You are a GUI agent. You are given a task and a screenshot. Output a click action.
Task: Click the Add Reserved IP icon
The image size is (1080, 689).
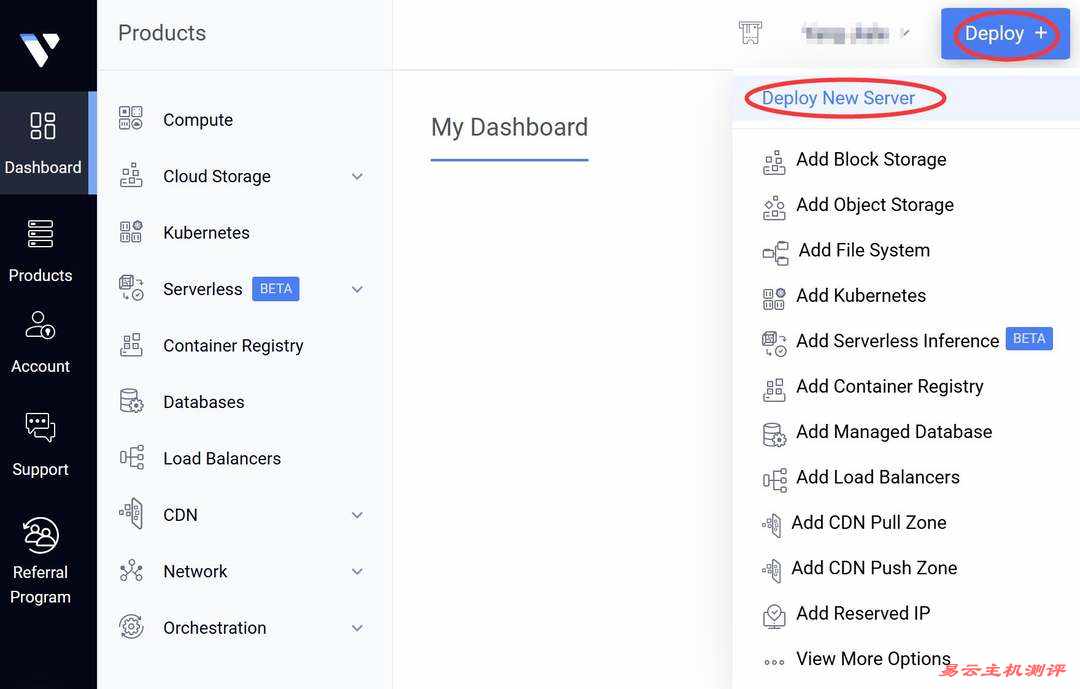[773, 614]
